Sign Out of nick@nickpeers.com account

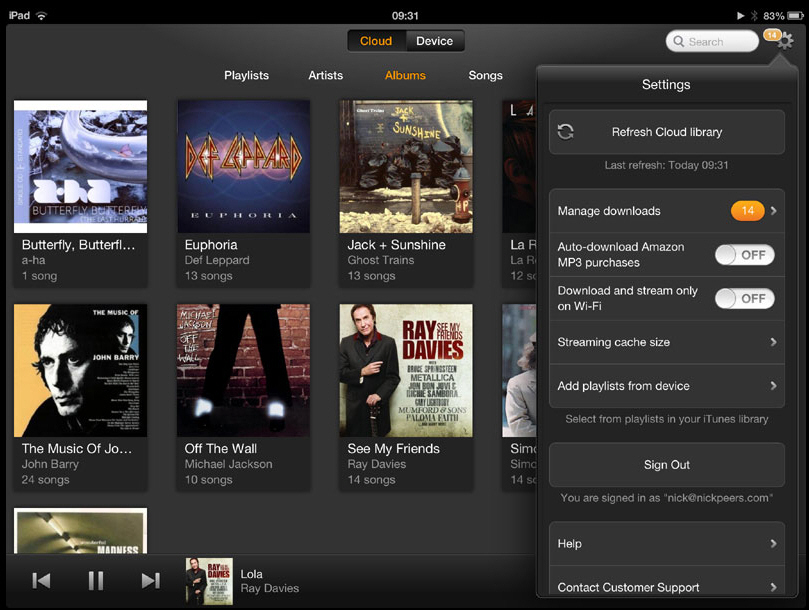(x=666, y=464)
